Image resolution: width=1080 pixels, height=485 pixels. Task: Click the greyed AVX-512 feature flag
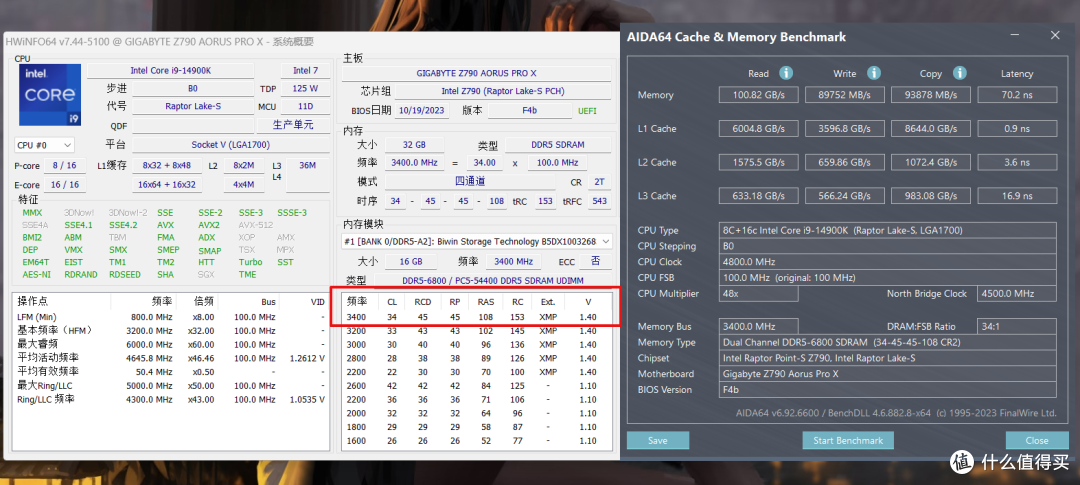(256, 225)
